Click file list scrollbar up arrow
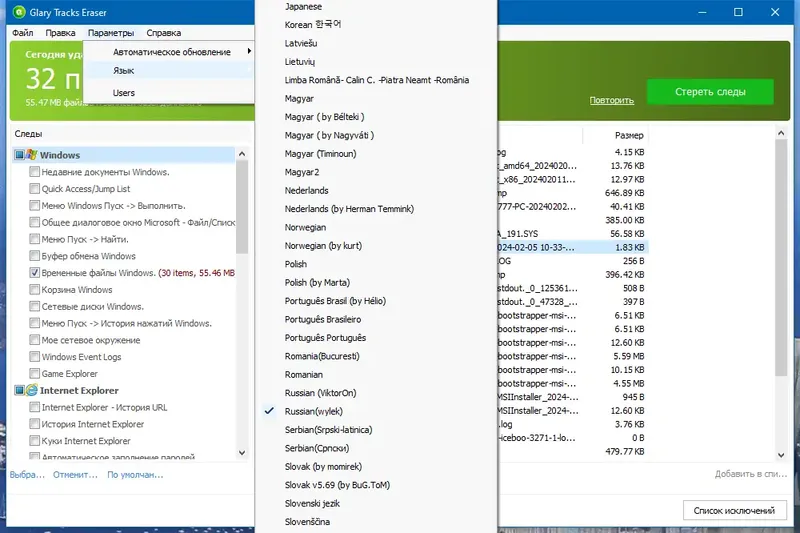Image resolution: width=800 pixels, height=533 pixels. pos(781,133)
